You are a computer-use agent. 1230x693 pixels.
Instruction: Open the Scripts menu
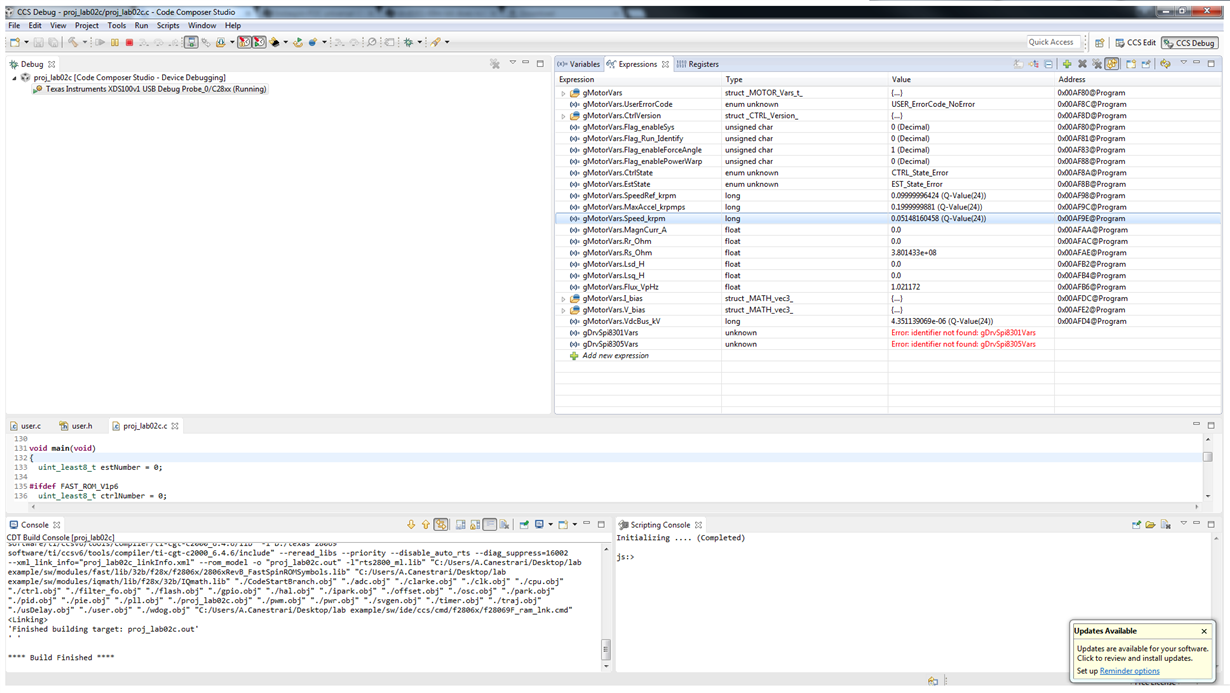tap(168, 25)
